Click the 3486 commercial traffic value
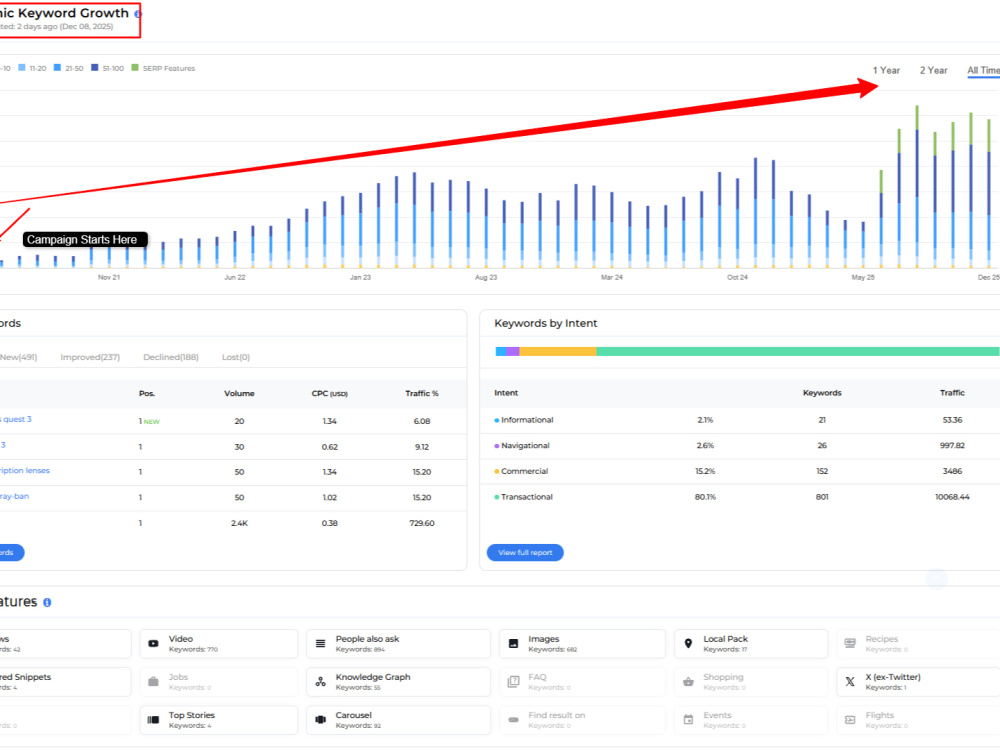 point(952,471)
